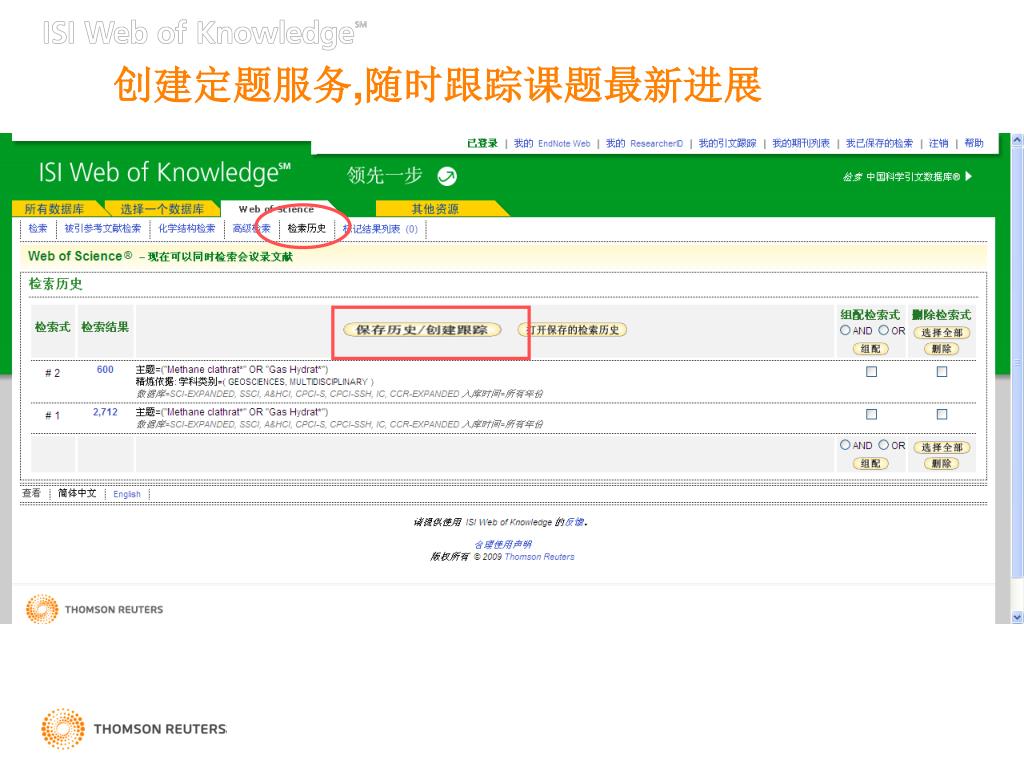Check combine checkbox for search #1
The width and height of the screenshot is (1024, 768).
tap(871, 414)
